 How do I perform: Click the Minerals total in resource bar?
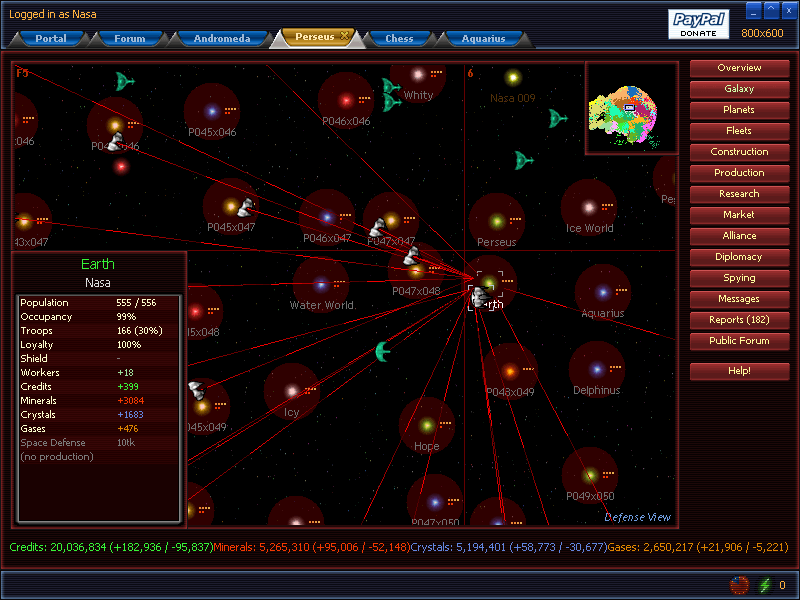[312, 547]
